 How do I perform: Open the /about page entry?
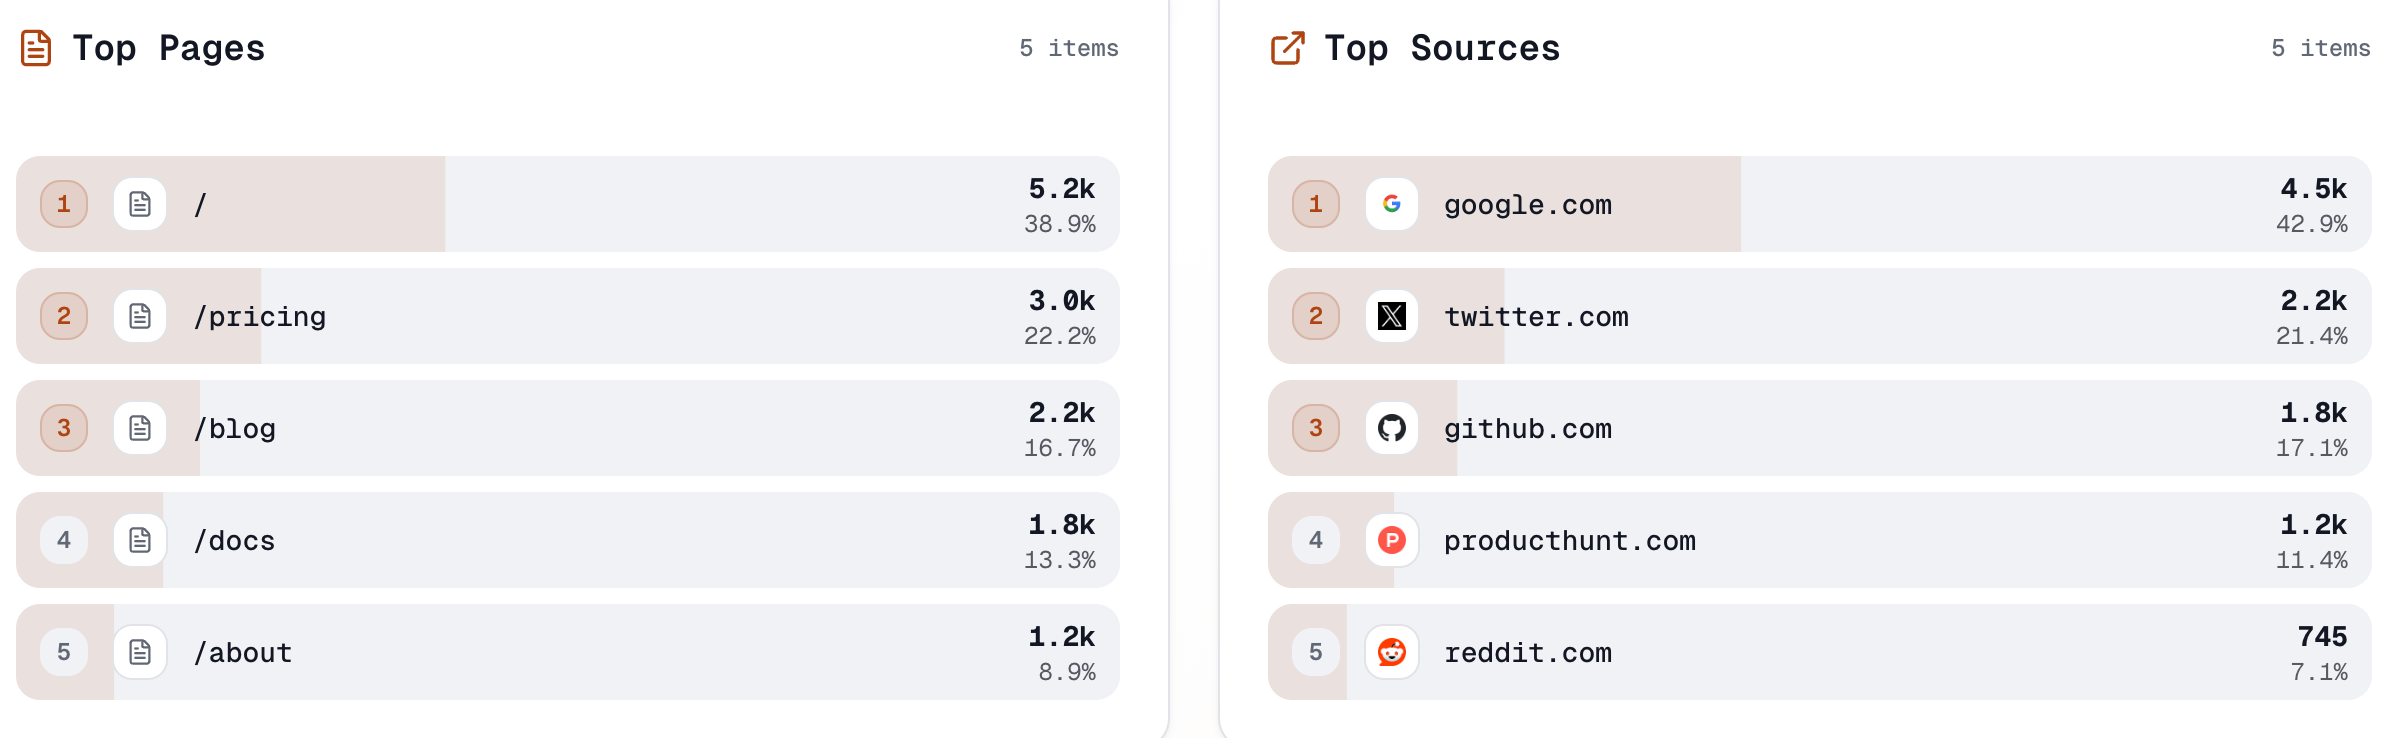pos(568,652)
